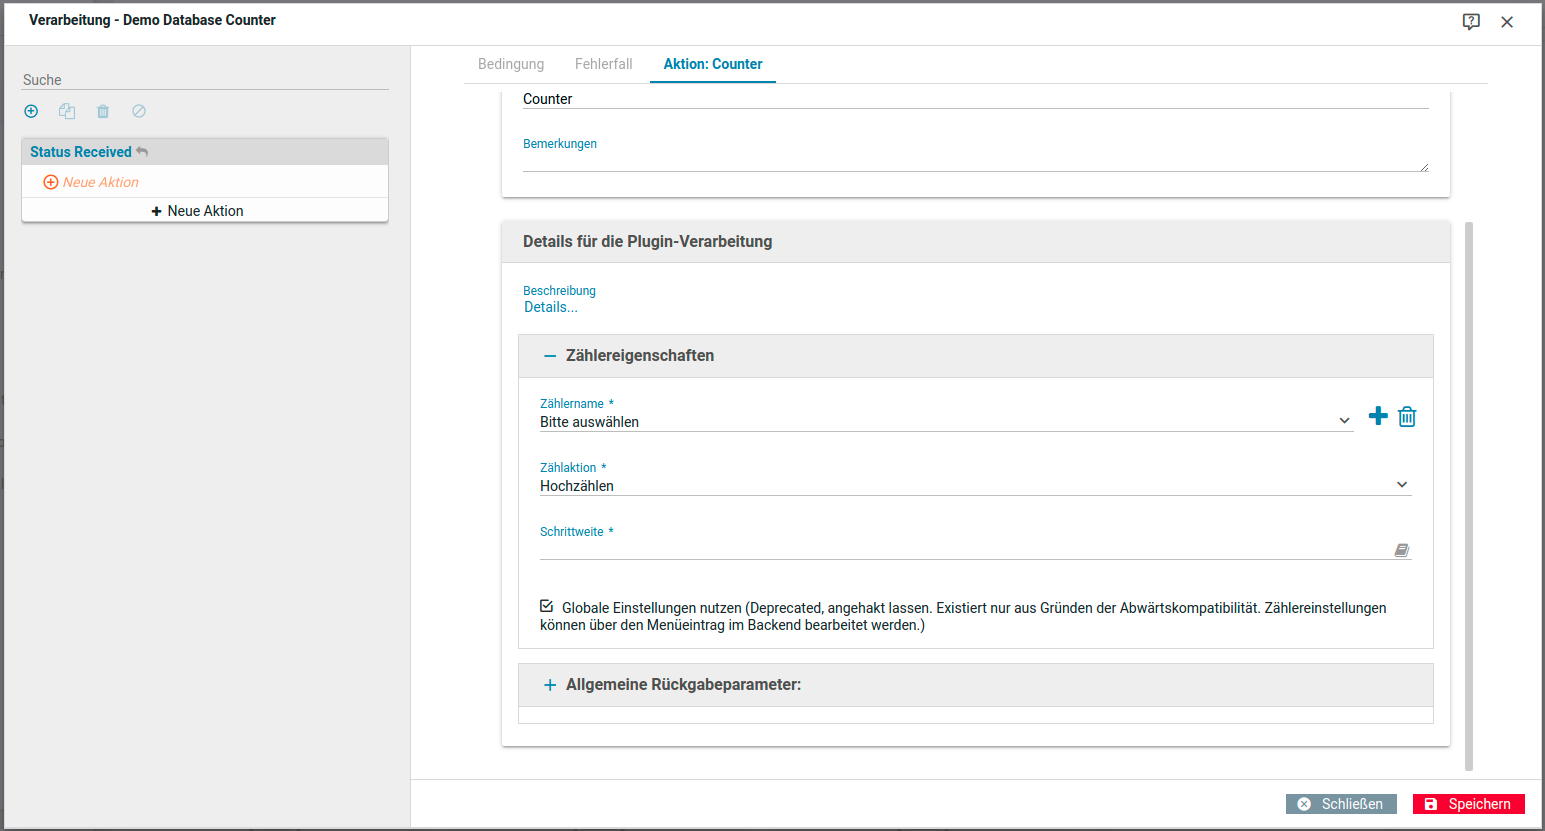The width and height of the screenshot is (1545, 831).
Task: Open the Details... description link
Action: [551, 308]
